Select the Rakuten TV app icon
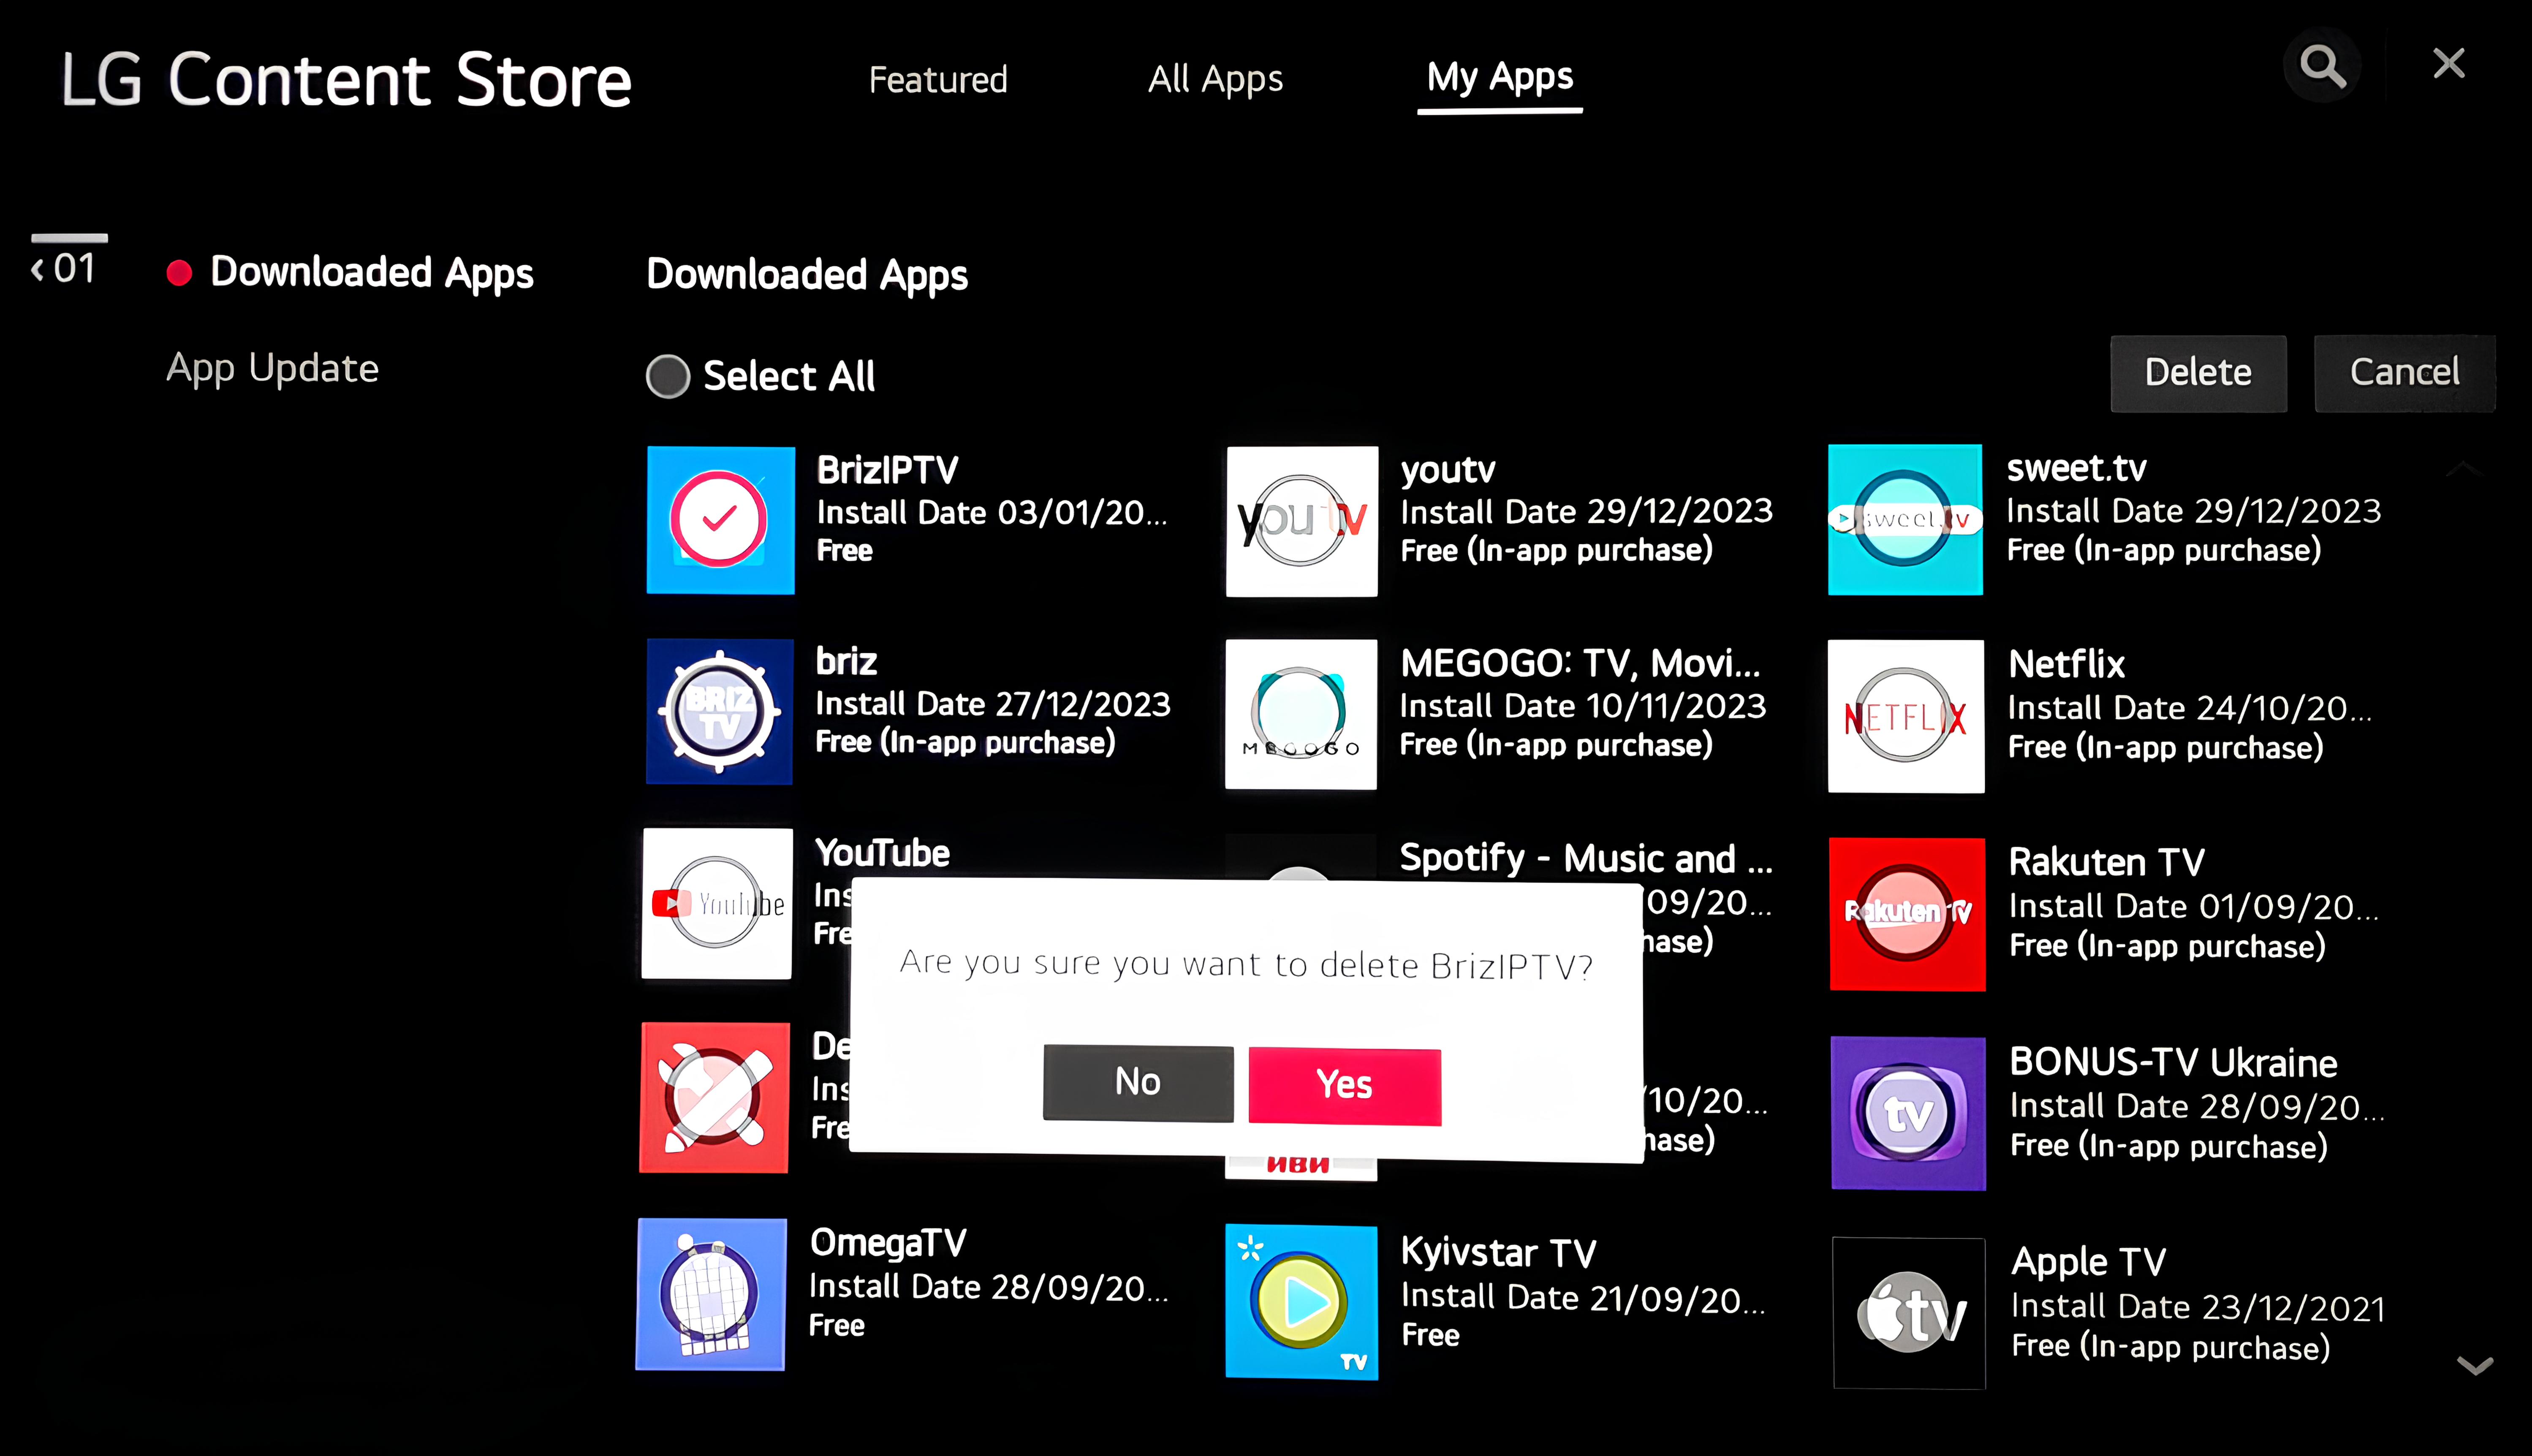 click(1906, 913)
